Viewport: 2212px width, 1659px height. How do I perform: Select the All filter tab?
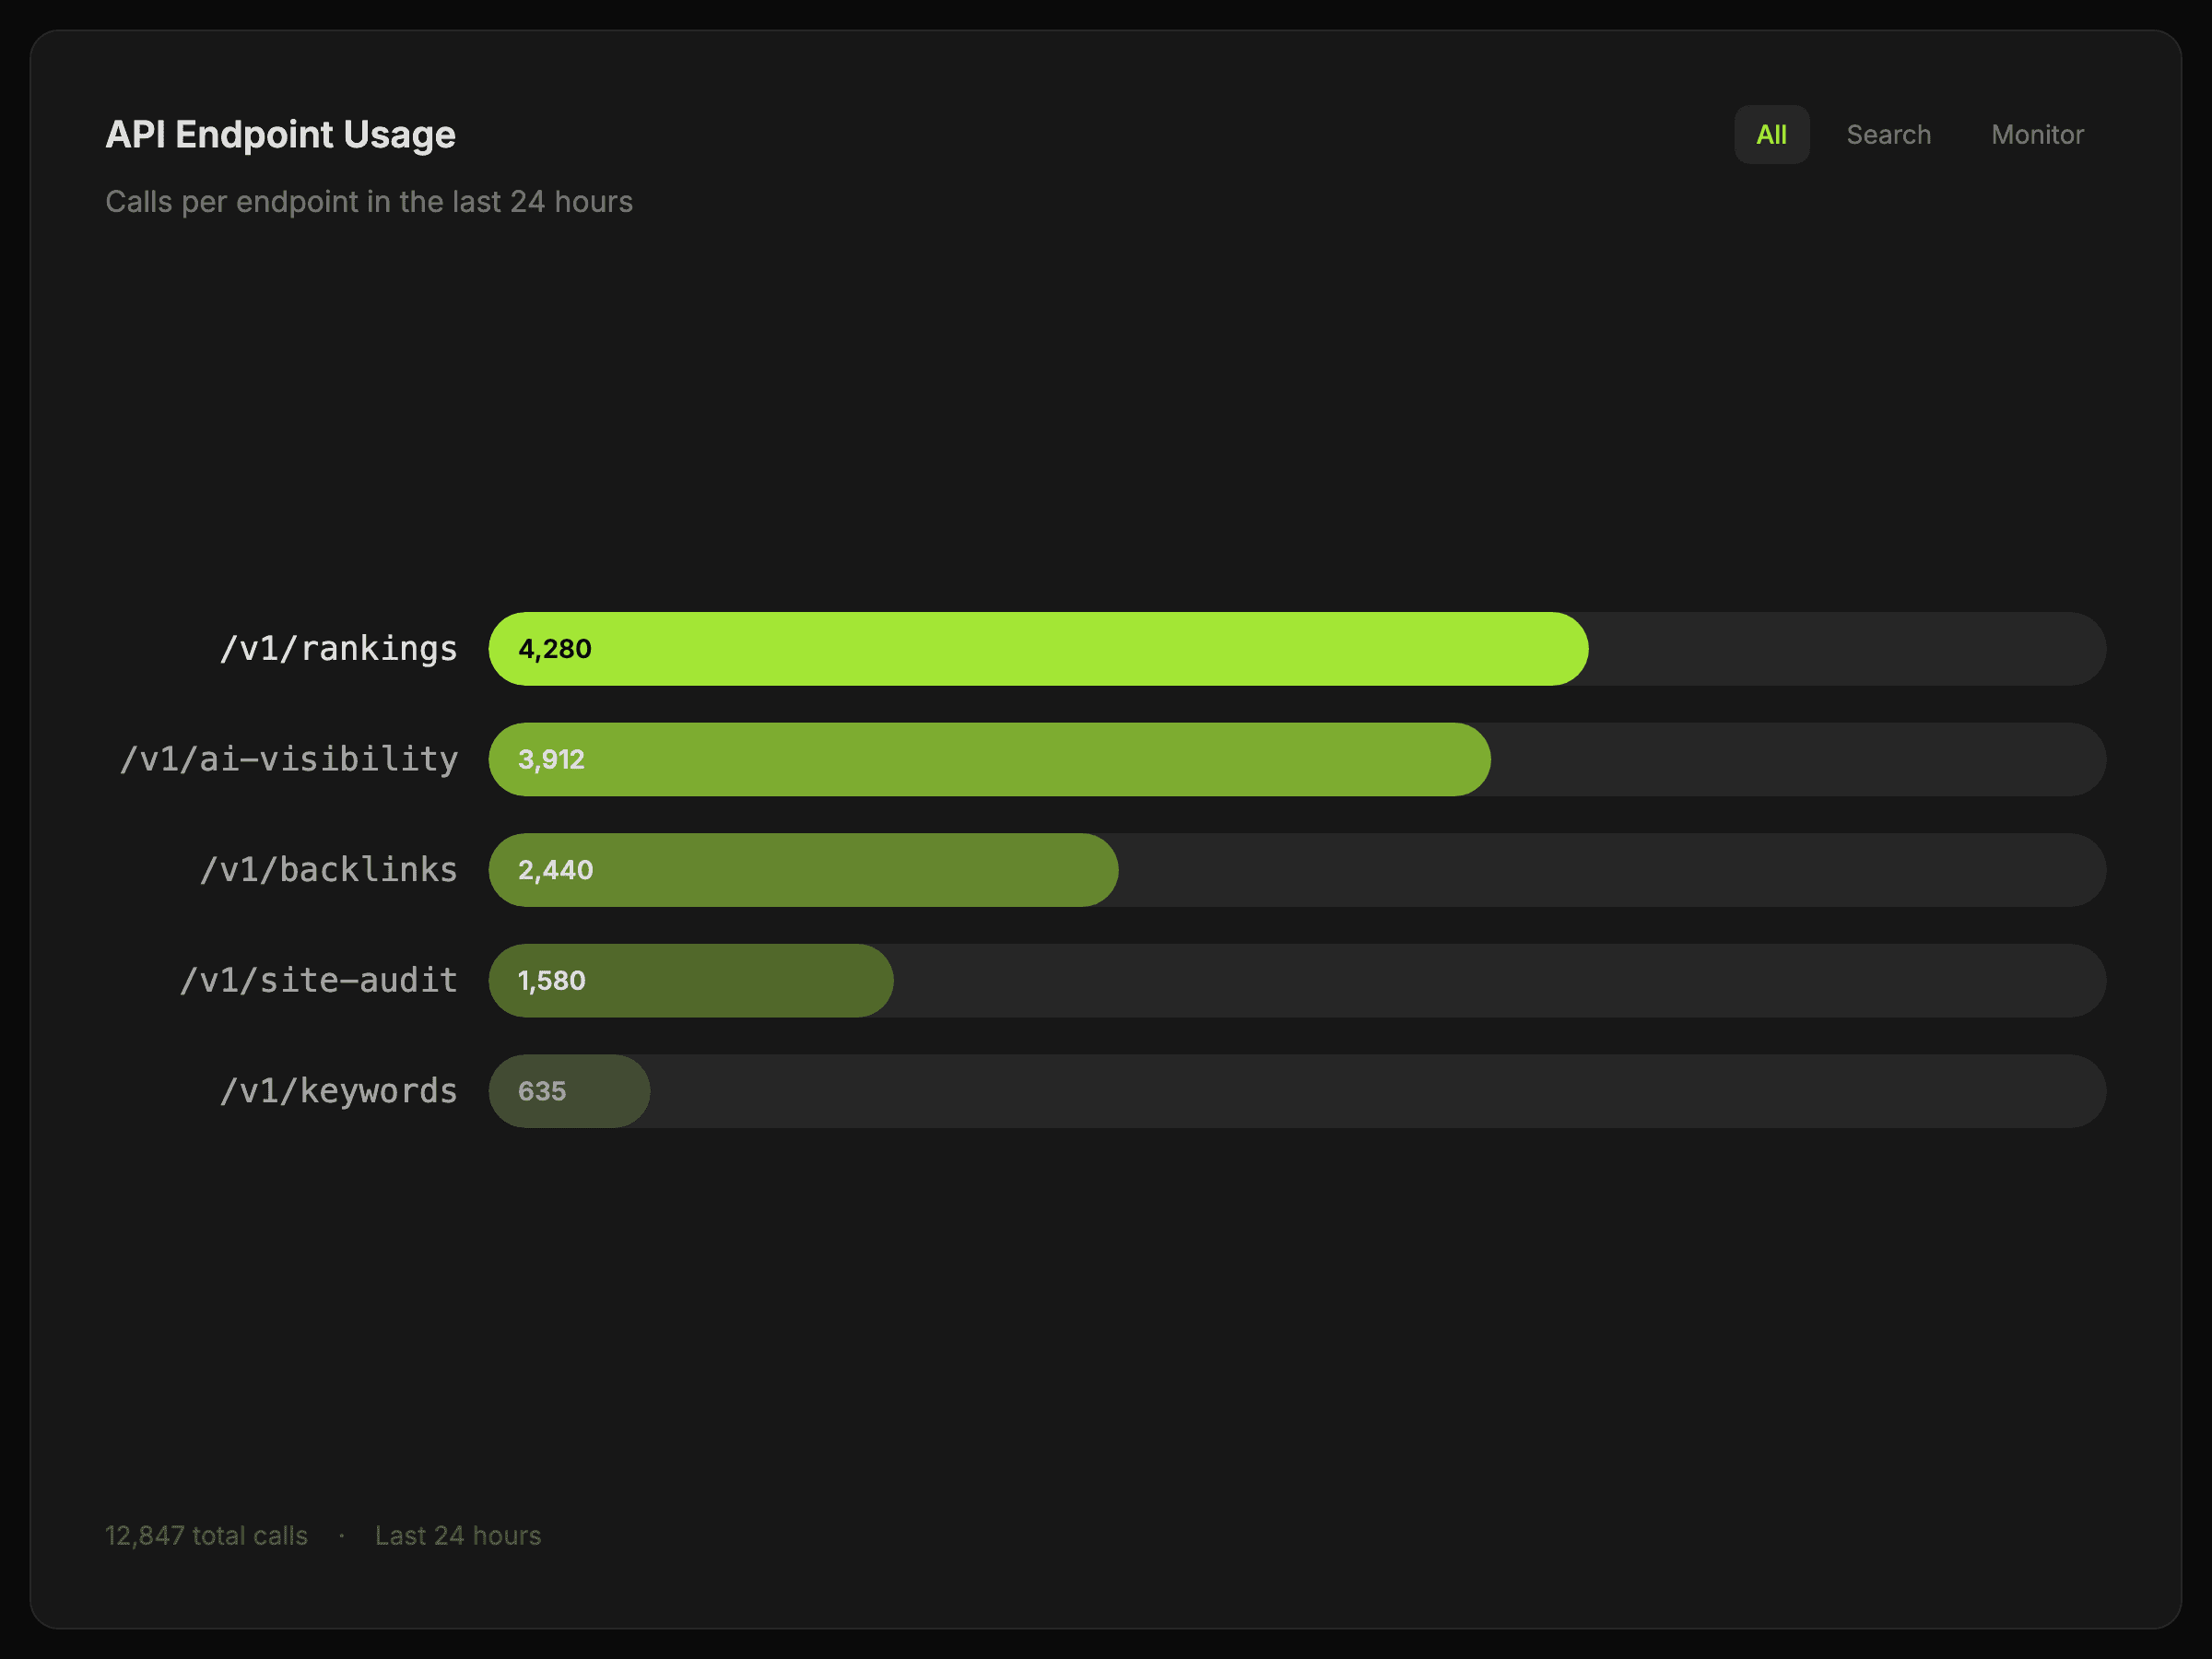click(1771, 135)
